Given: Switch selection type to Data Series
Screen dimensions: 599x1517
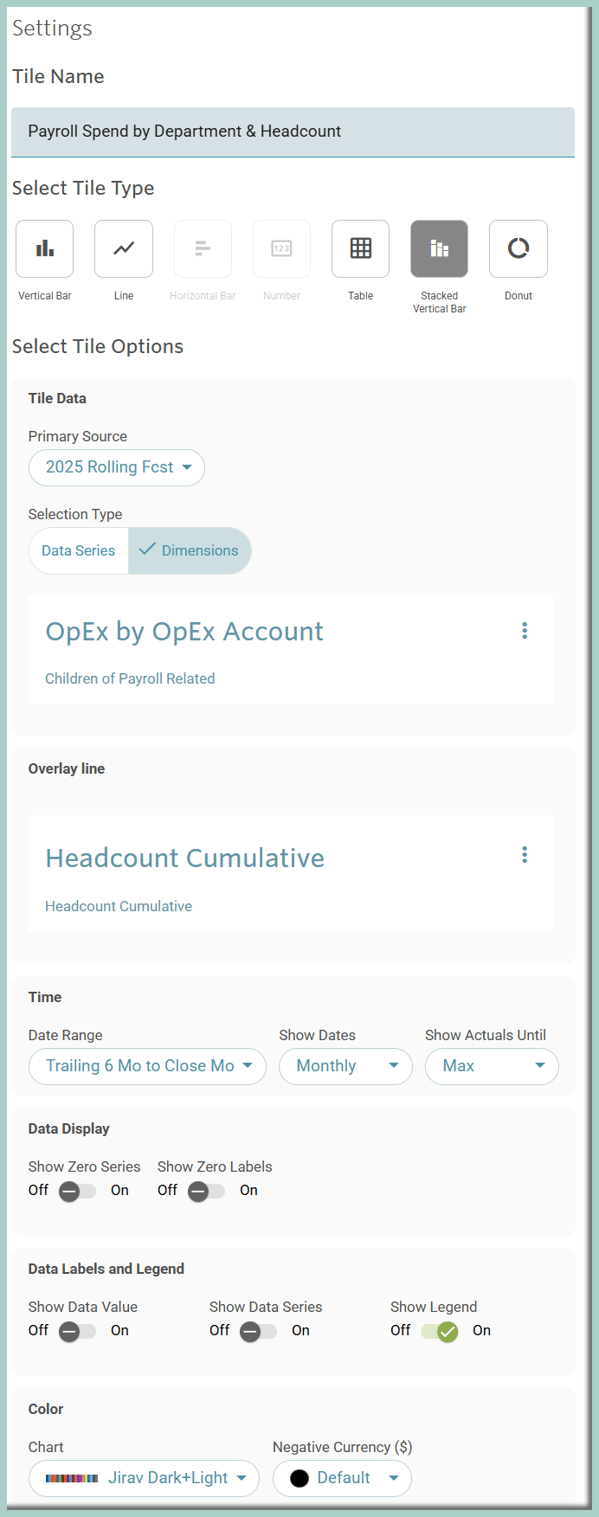Looking at the screenshot, I should 78,550.
